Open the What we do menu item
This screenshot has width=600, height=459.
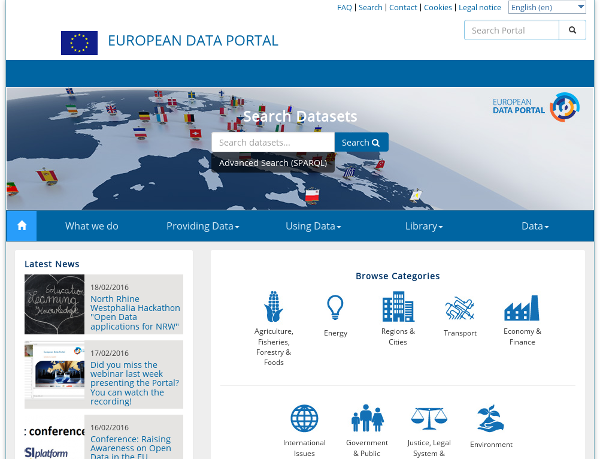pos(91,226)
